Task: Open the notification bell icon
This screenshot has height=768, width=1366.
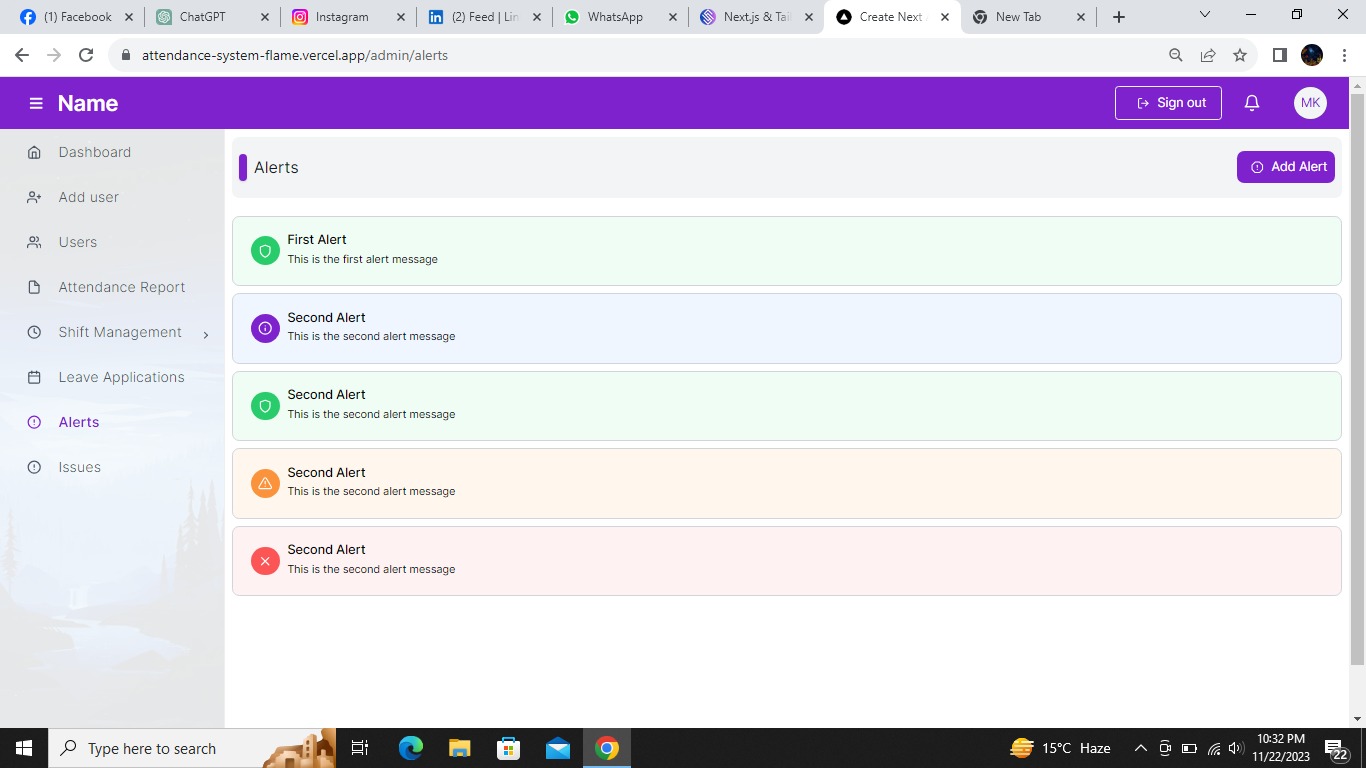Action: tap(1251, 103)
